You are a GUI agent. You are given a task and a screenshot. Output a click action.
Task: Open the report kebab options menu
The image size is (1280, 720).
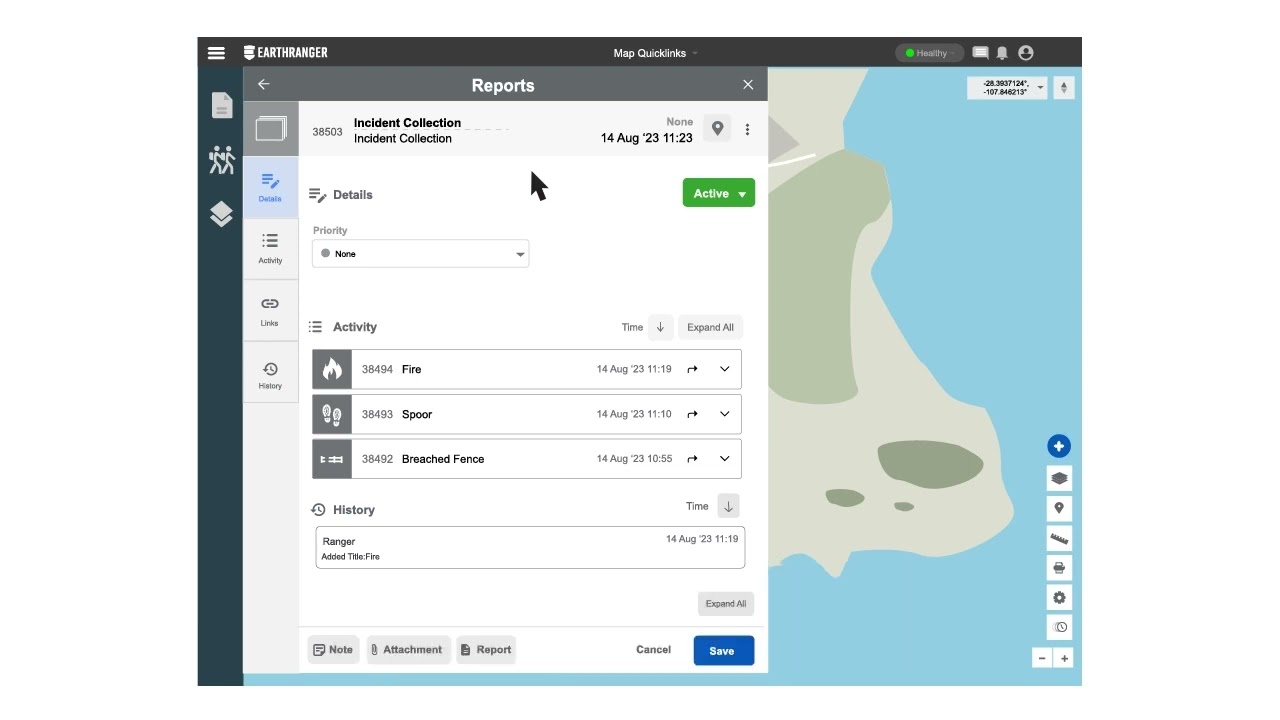(x=747, y=129)
